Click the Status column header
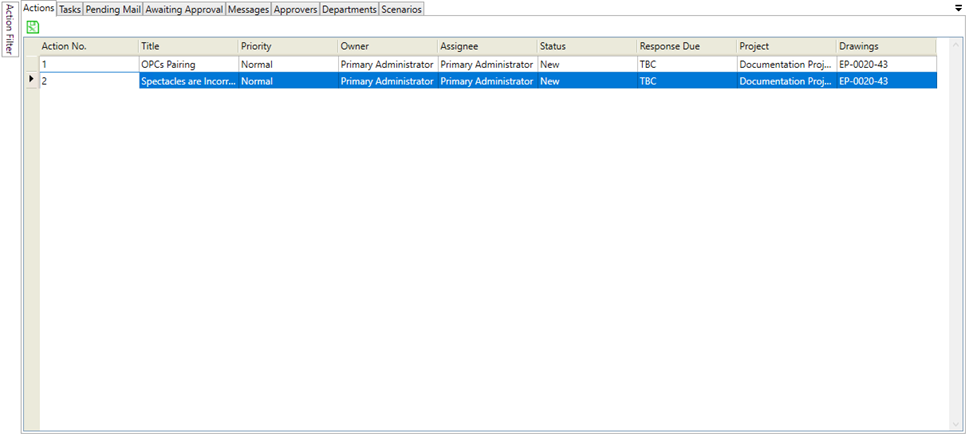This screenshot has width=969, height=437. coord(587,46)
